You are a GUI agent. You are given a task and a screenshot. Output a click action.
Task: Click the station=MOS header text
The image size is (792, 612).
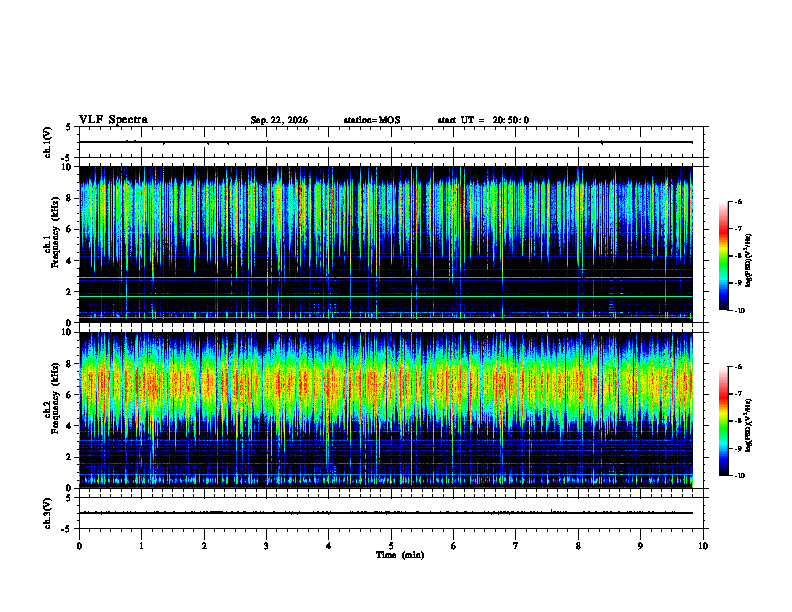[x=372, y=120]
